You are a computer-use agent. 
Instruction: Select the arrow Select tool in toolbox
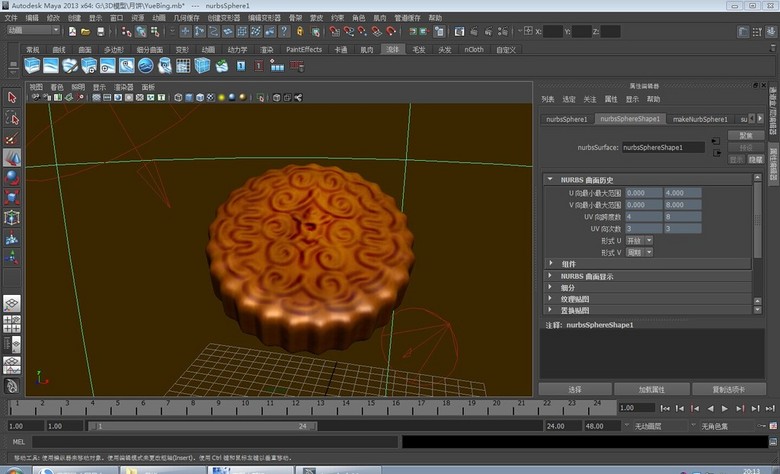pyautogui.click(x=12, y=98)
